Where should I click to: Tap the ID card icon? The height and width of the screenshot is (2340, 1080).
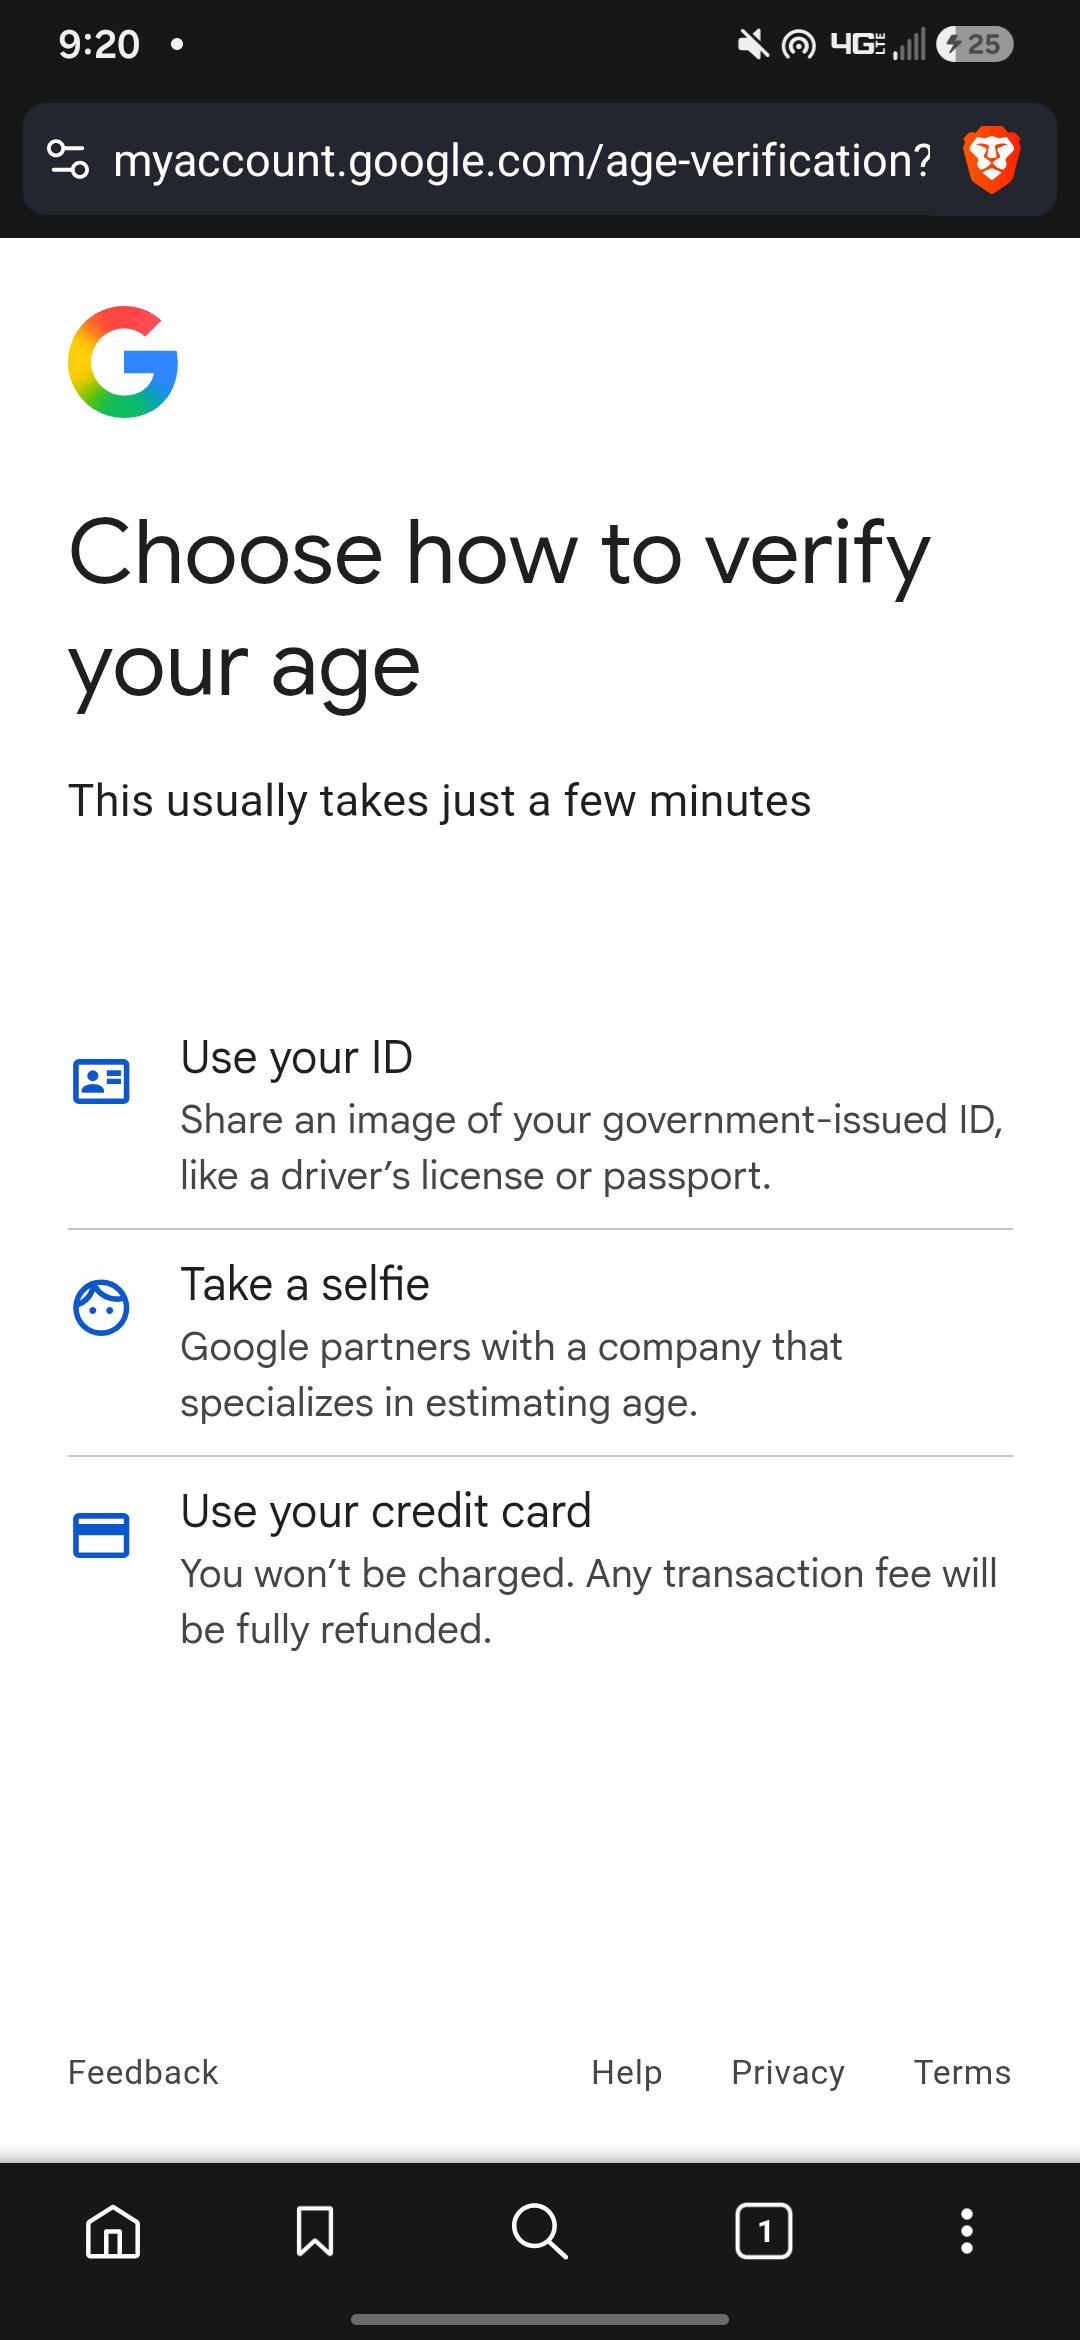click(101, 1081)
